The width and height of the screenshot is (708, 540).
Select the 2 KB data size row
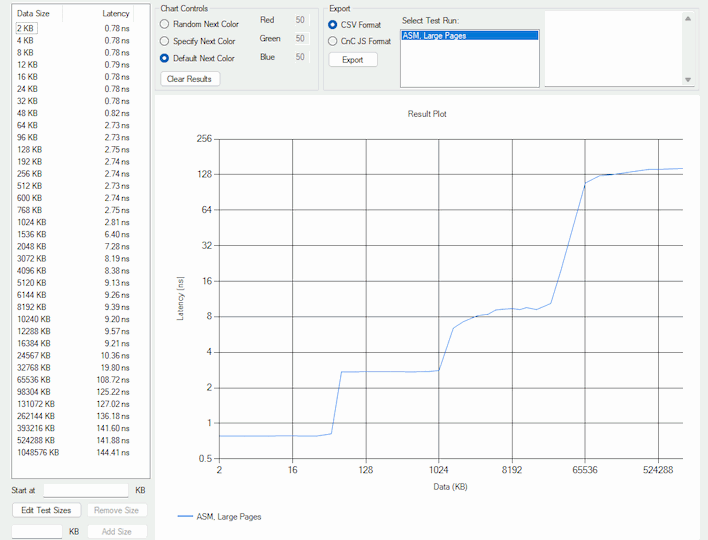(x=26, y=29)
